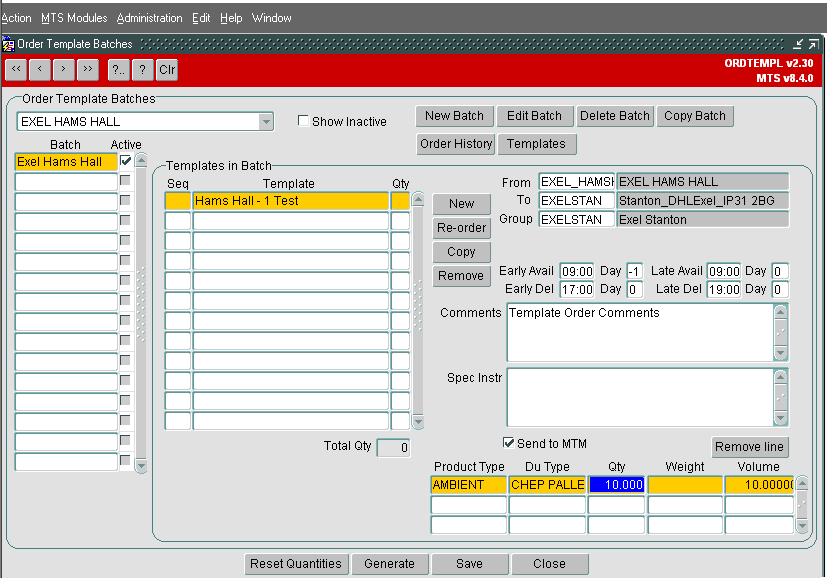
Task: Click the Early Del time field 17:00
Action: (577, 290)
